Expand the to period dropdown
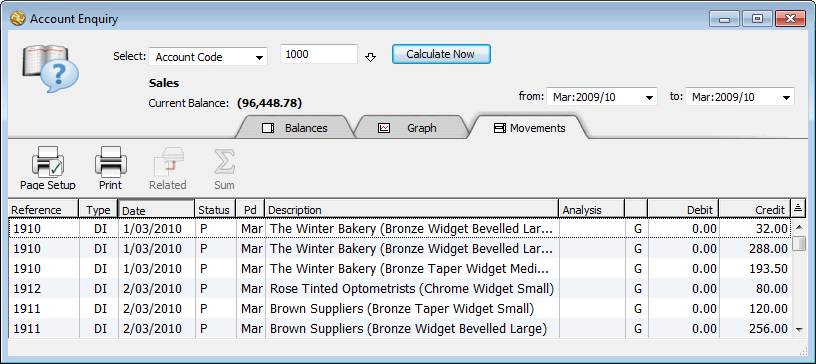 pos(740,97)
